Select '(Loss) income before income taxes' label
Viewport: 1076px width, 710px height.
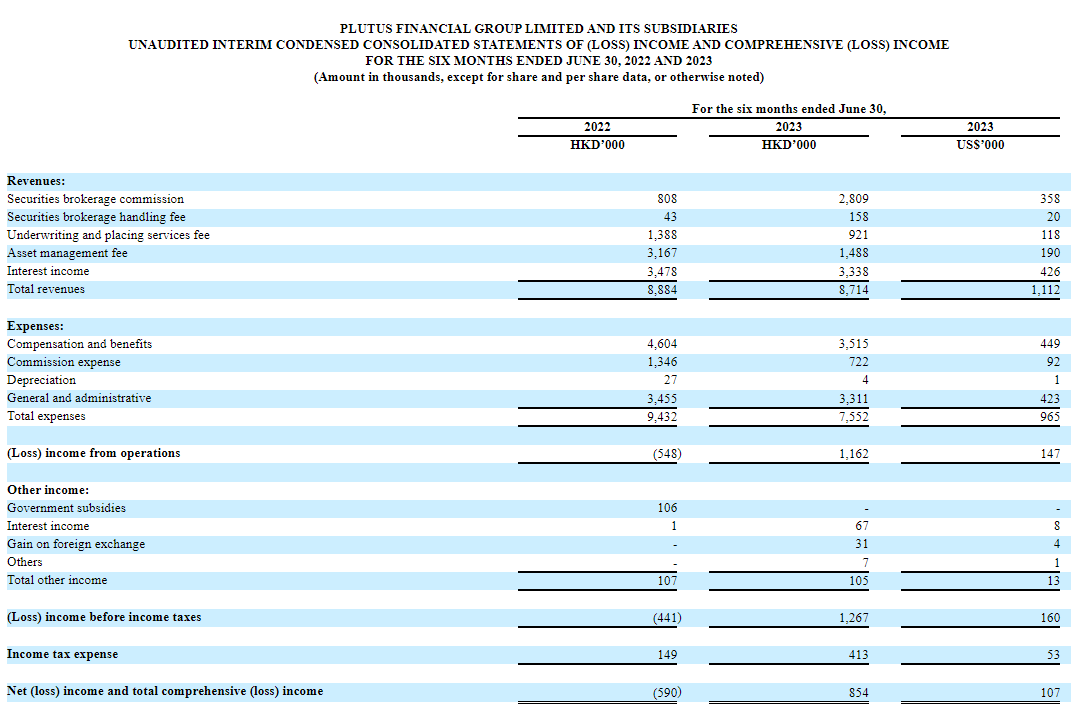(104, 617)
